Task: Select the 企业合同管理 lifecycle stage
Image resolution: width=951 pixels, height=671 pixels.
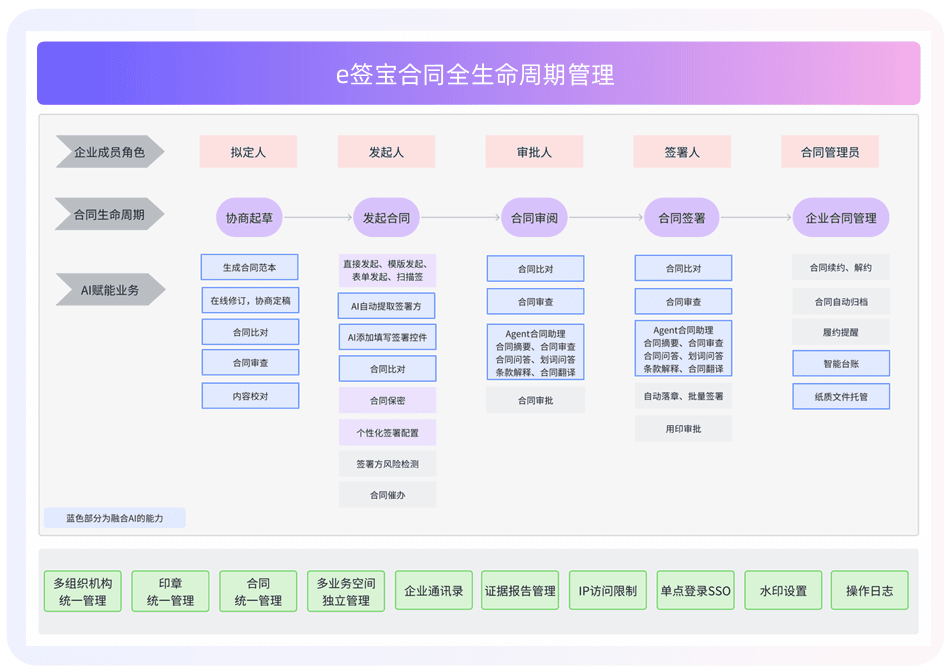Action: (841, 217)
